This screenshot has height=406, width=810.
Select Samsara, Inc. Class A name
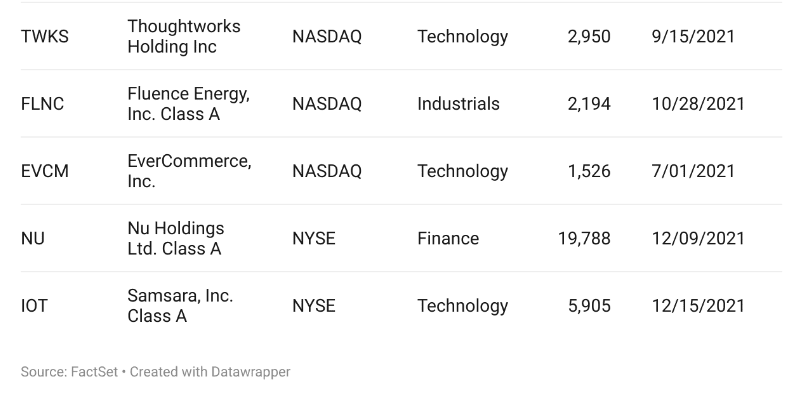[x=180, y=305]
